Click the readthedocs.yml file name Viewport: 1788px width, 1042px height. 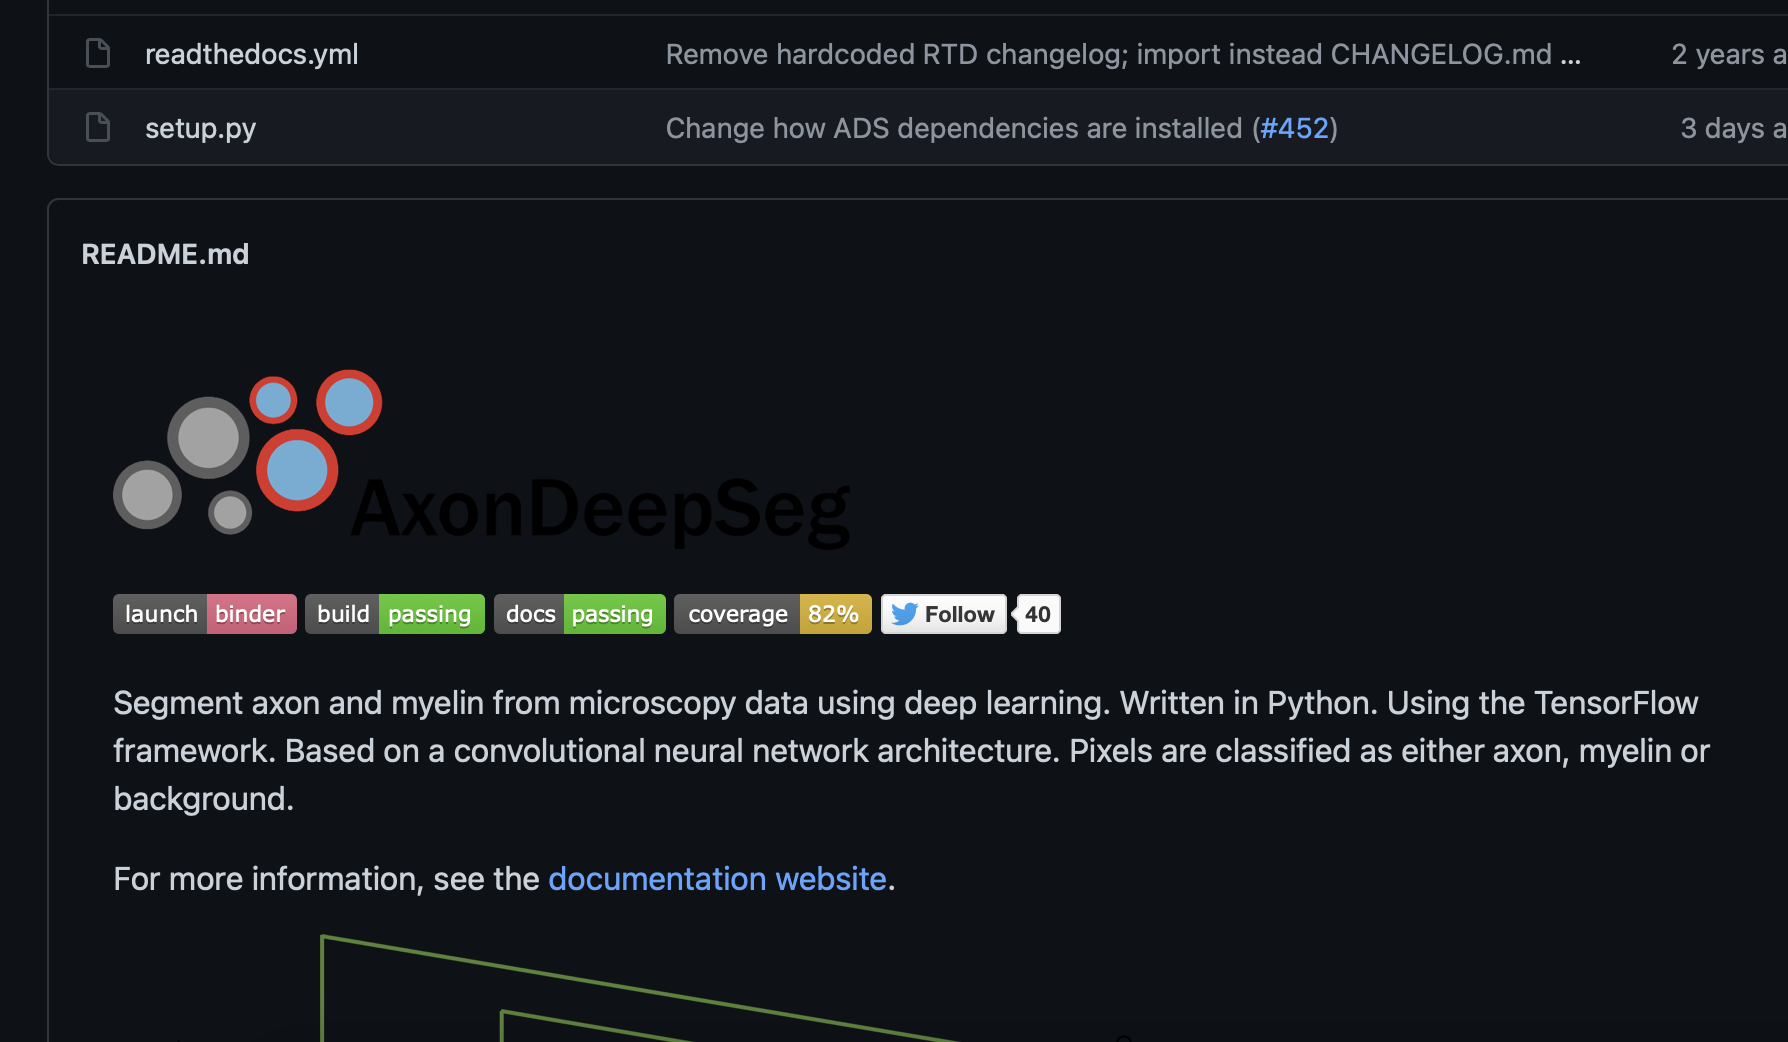[251, 54]
